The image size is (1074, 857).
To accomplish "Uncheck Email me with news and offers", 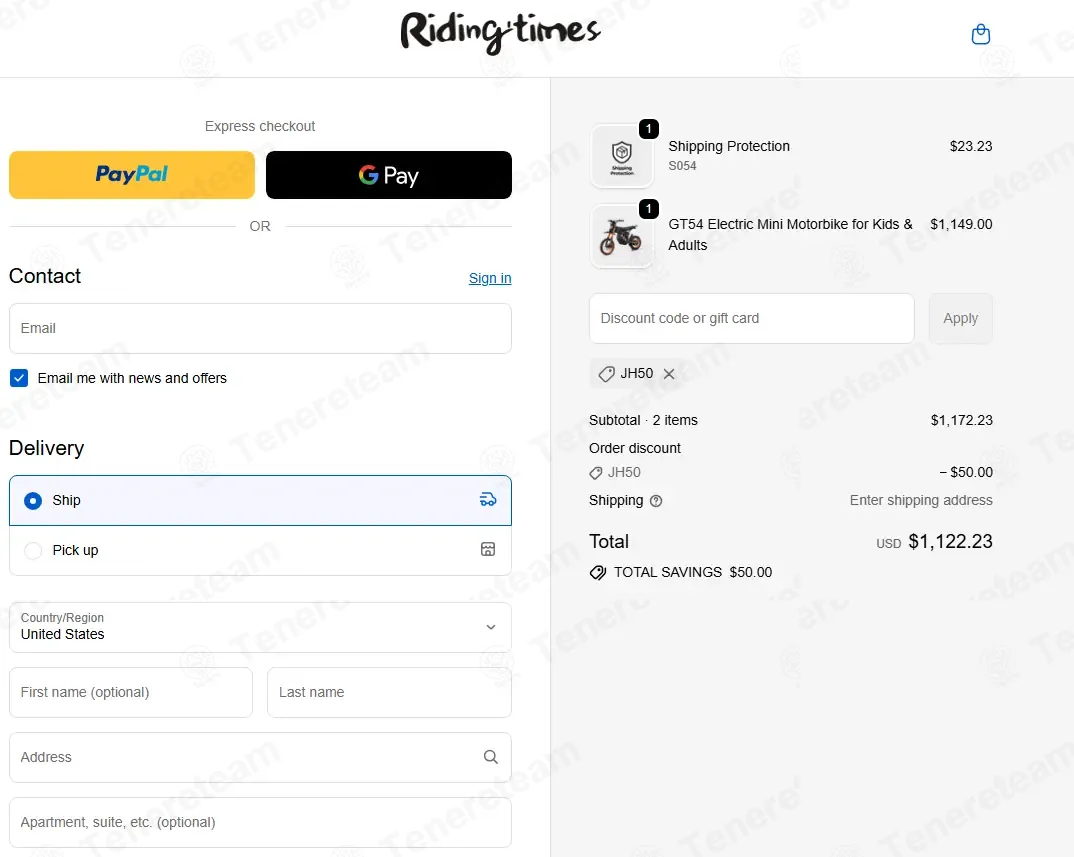I will [x=19, y=378].
